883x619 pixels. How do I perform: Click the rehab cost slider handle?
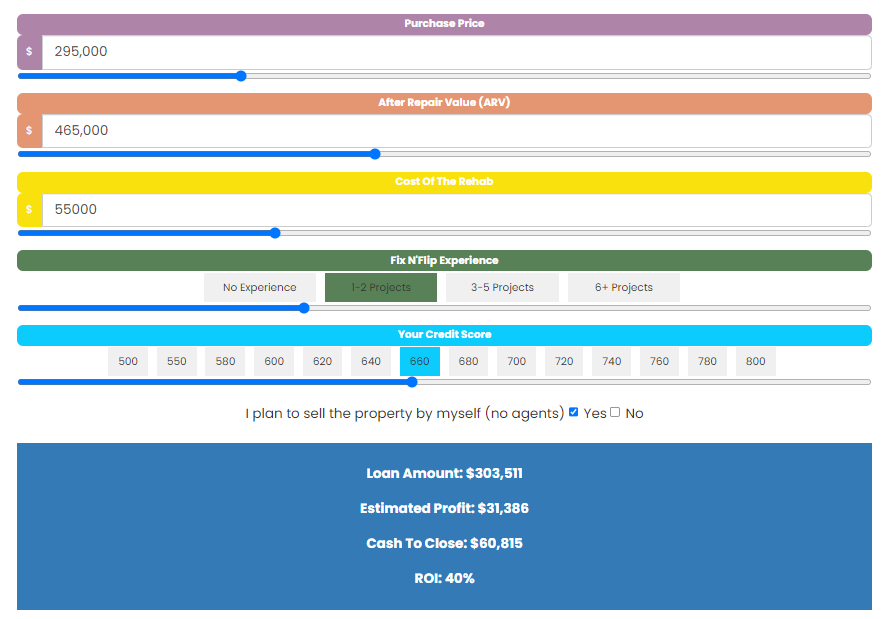tap(275, 233)
